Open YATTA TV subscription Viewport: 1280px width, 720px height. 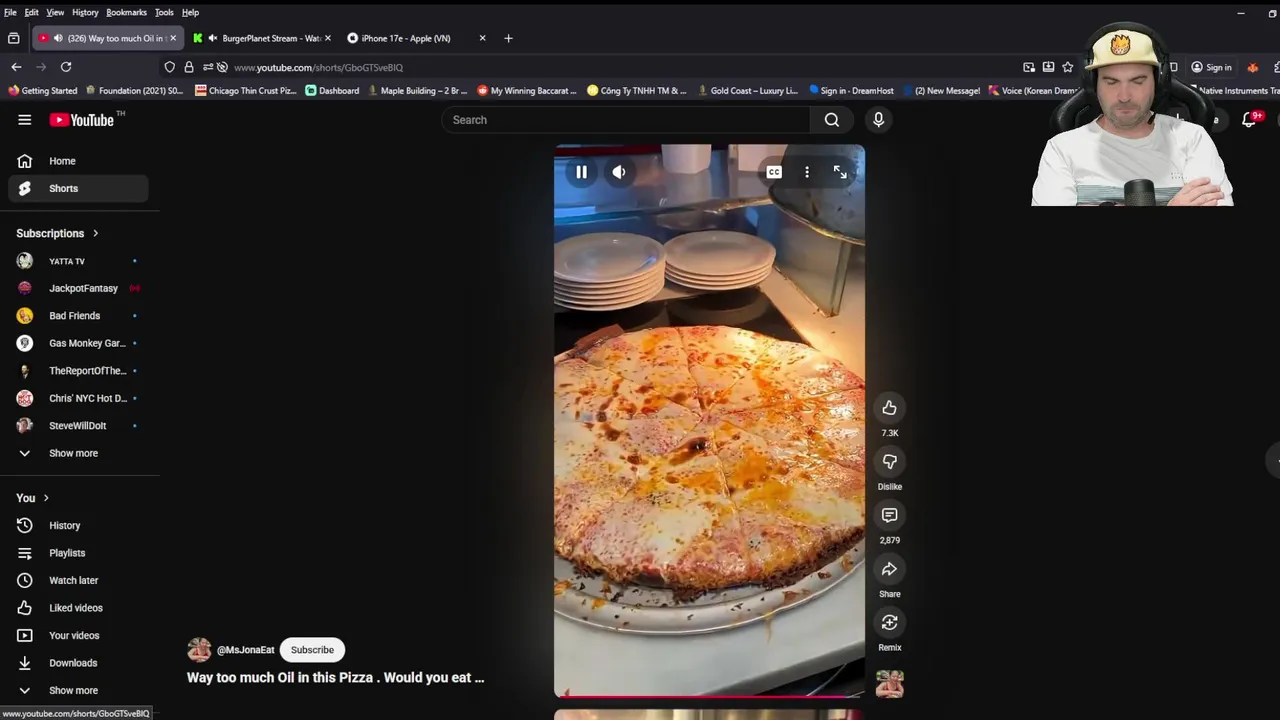point(78,261)
